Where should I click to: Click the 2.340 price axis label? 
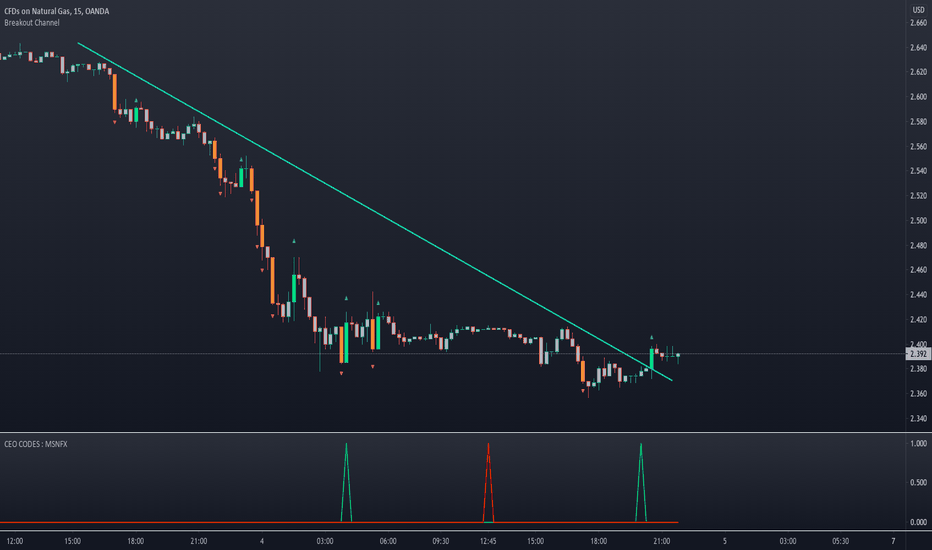pos(918,419)
